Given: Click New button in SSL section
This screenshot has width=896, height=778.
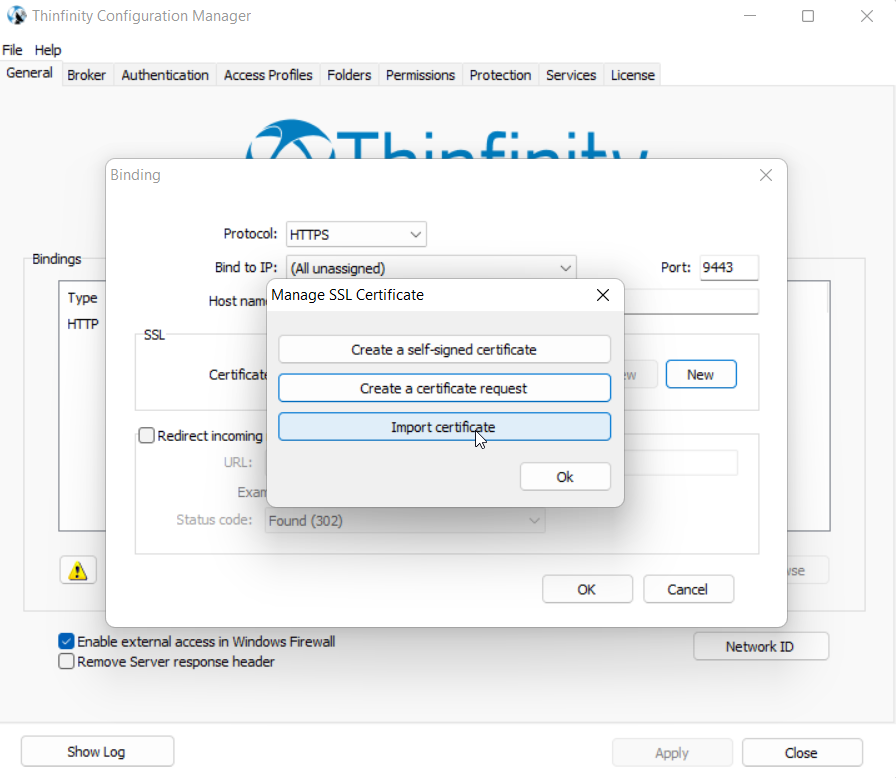Looking at the screenshot, I should [x=701, y=374].
